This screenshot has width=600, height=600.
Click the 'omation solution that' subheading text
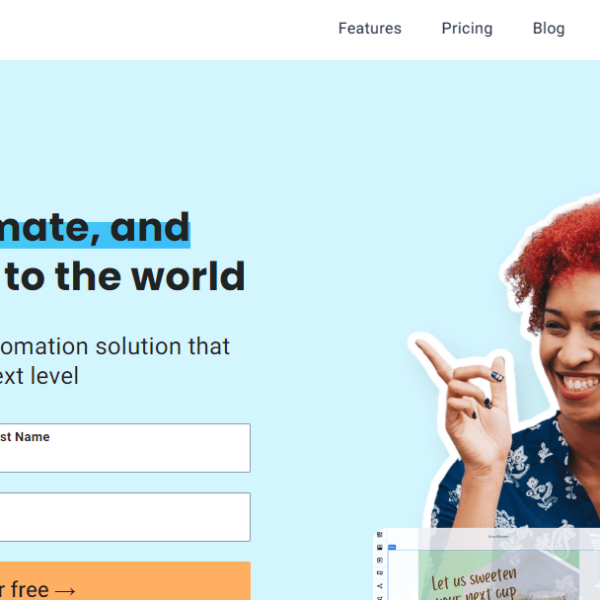(x=114, y=346)
